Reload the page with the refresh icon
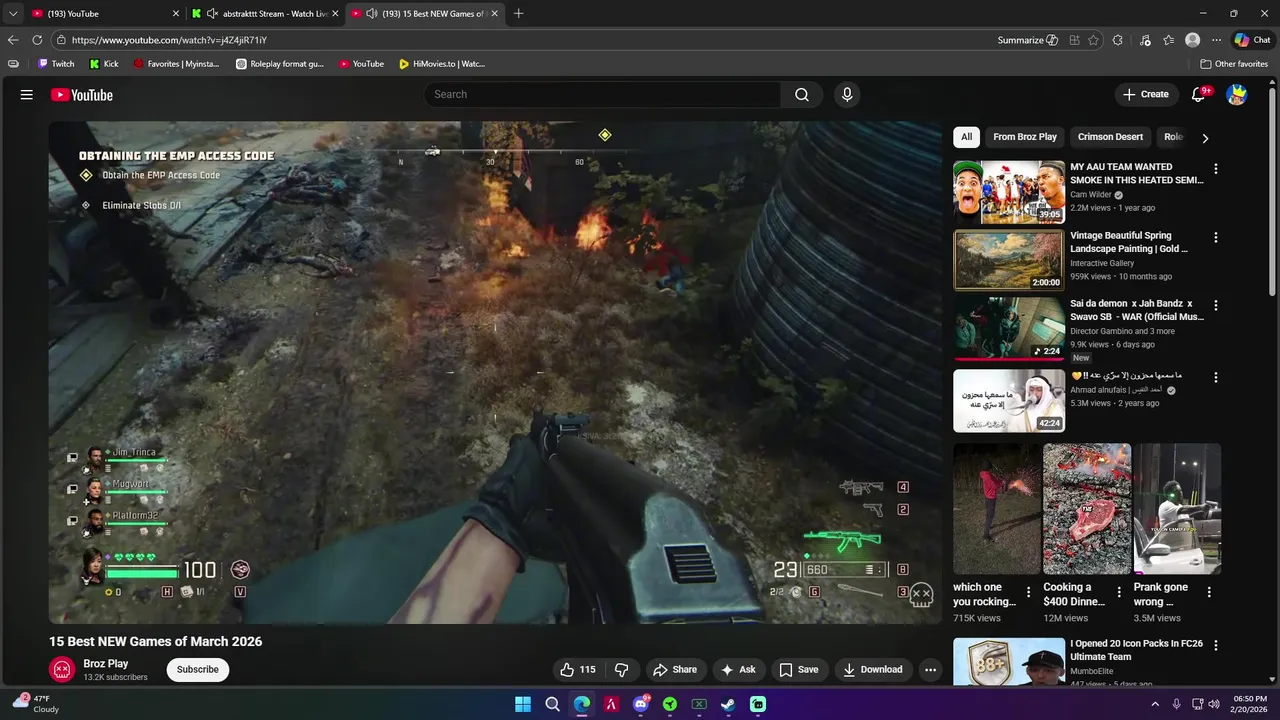1280x720 pixels. coord(37,40)
